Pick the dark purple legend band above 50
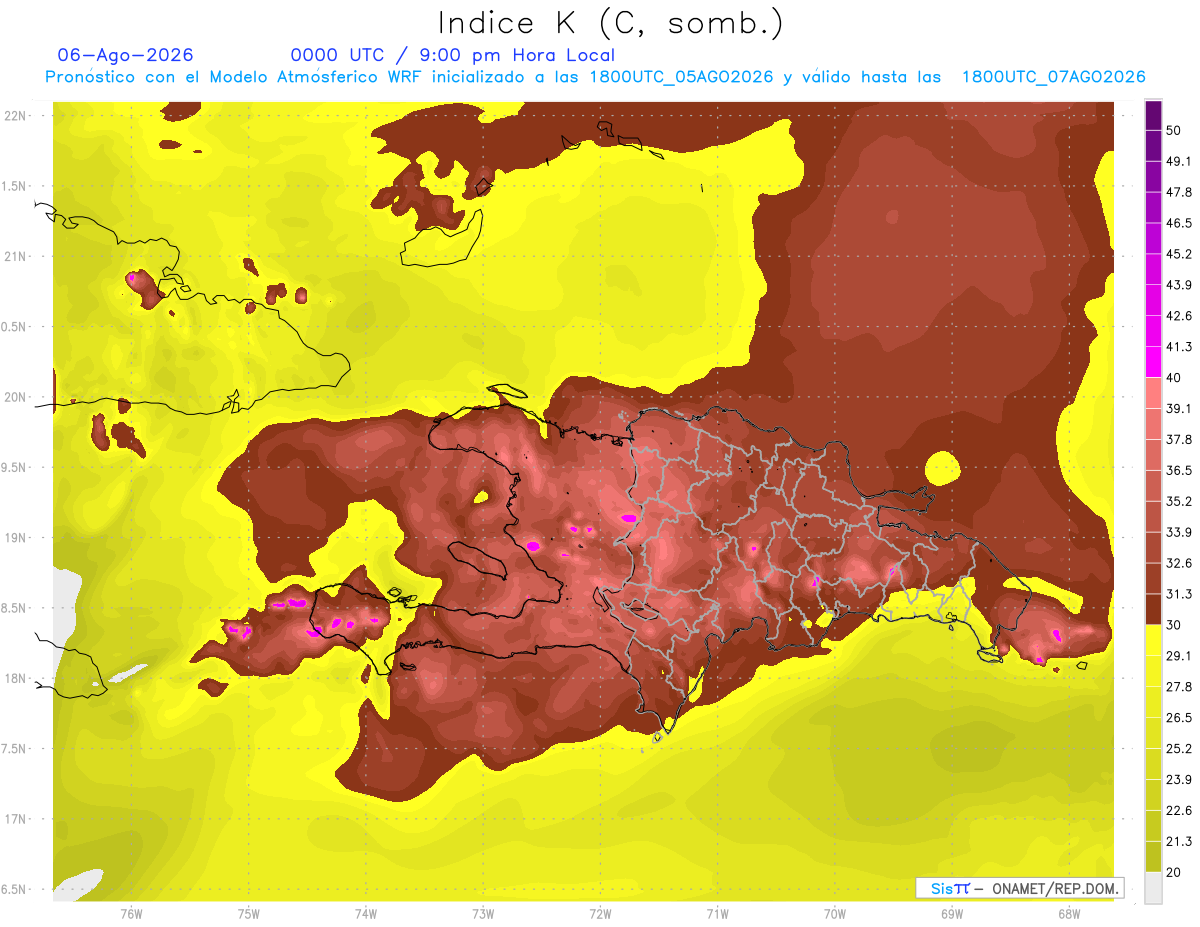 coord(1153,115)
